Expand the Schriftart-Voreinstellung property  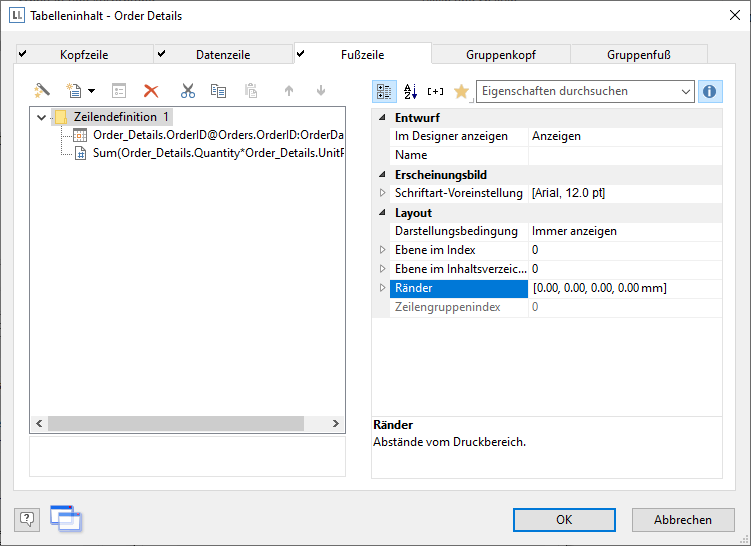tap(382, 193)
